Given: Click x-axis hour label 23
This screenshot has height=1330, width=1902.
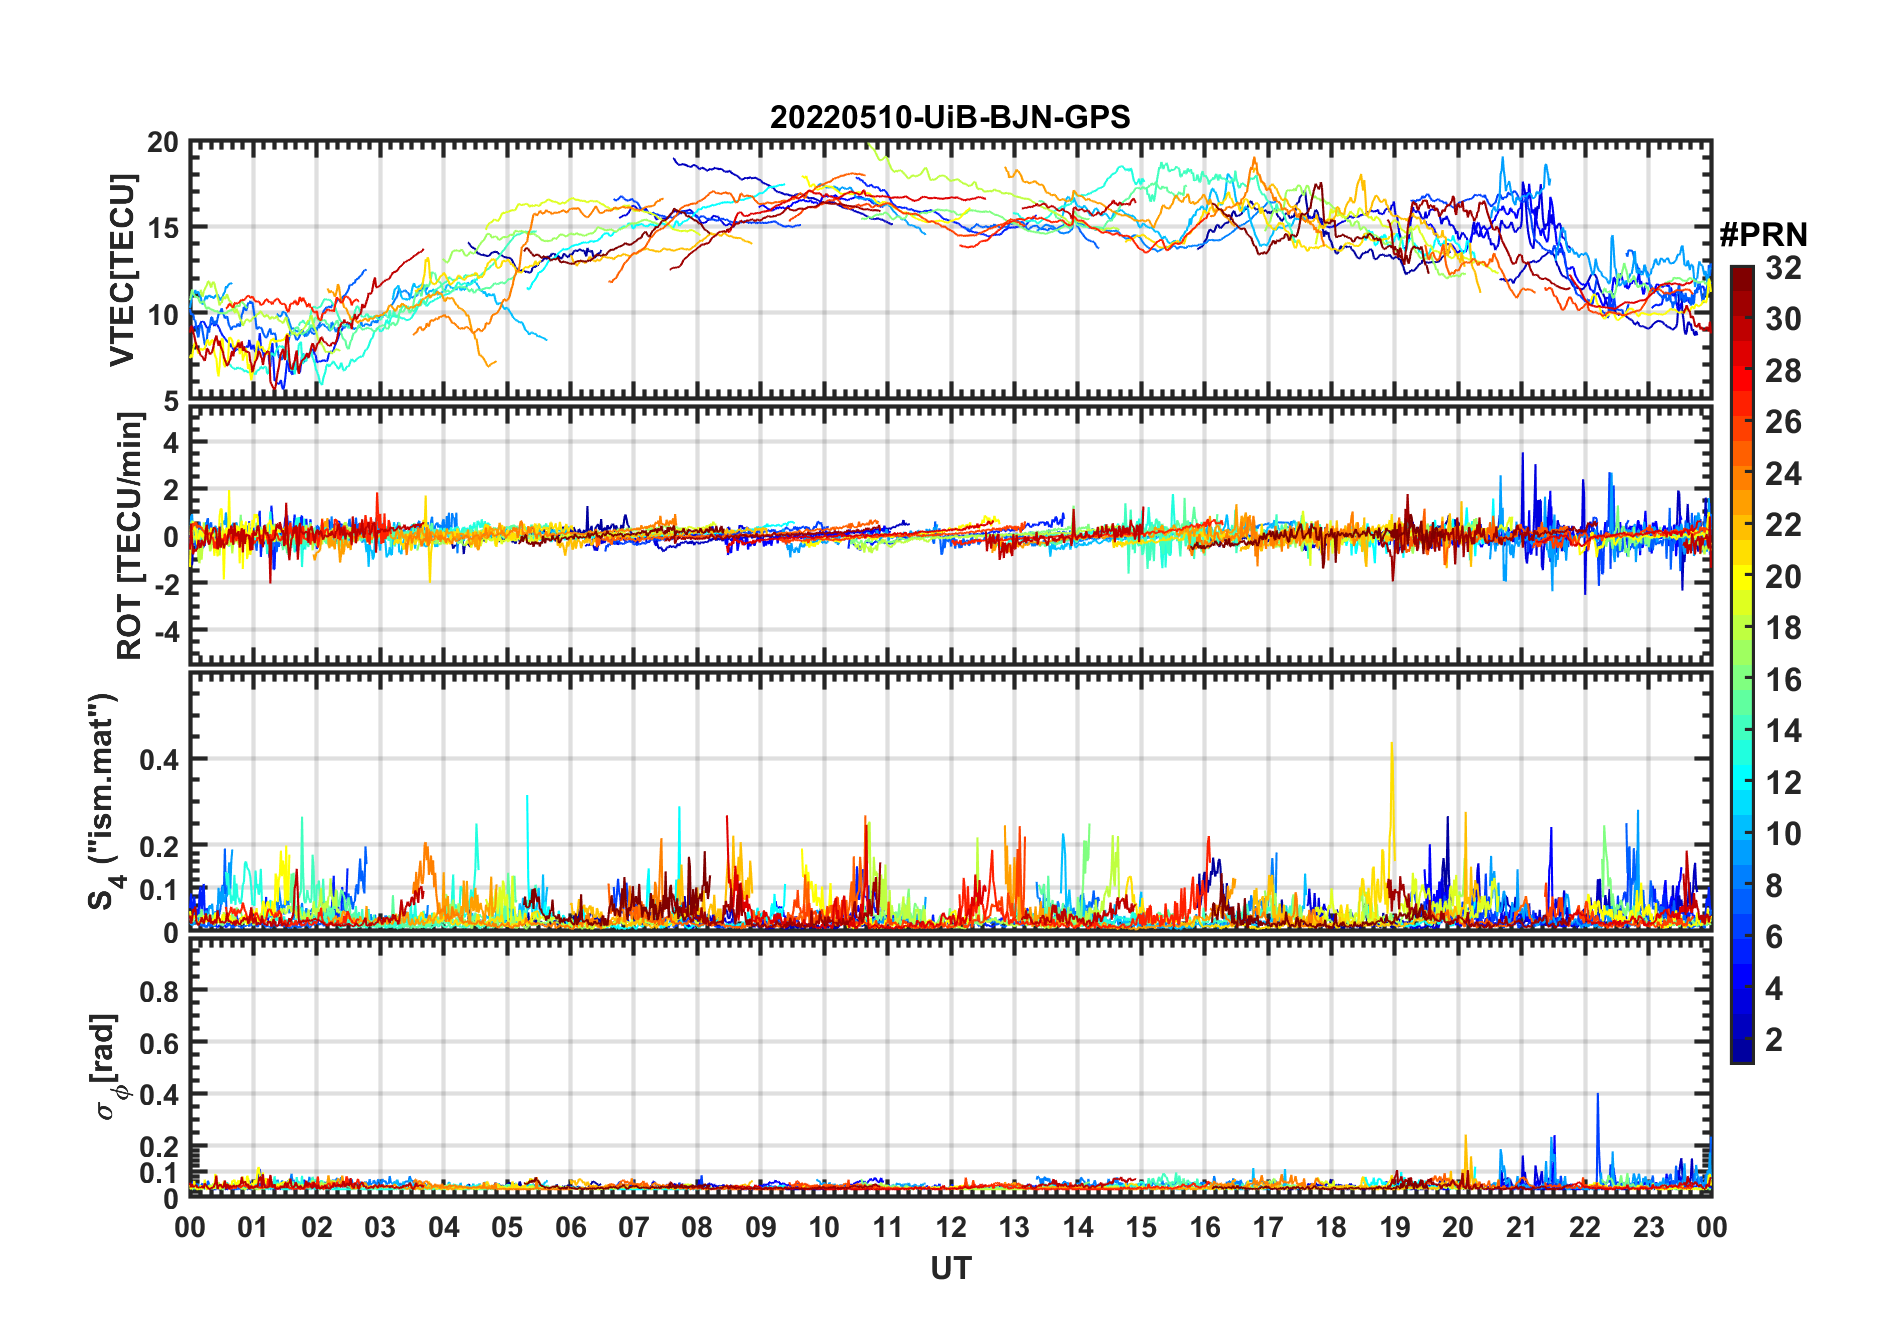Looking at the screenshot, I should point(1648,1228).
